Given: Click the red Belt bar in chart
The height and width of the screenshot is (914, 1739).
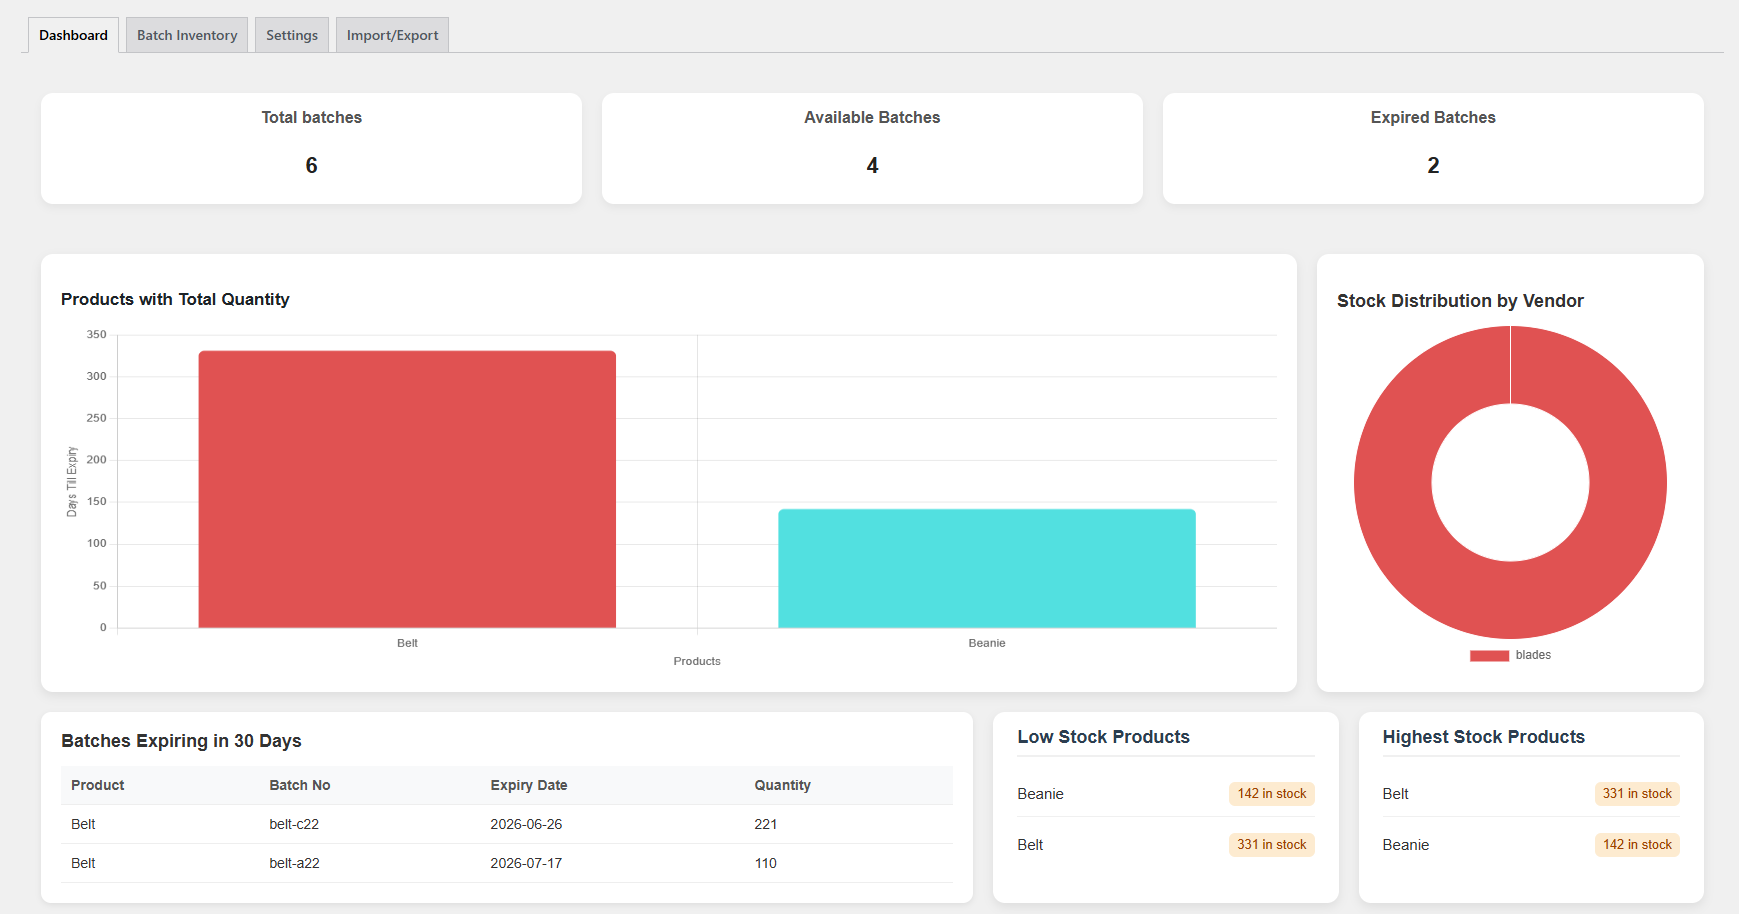Looking at the screenshot, I should point(407,489).
